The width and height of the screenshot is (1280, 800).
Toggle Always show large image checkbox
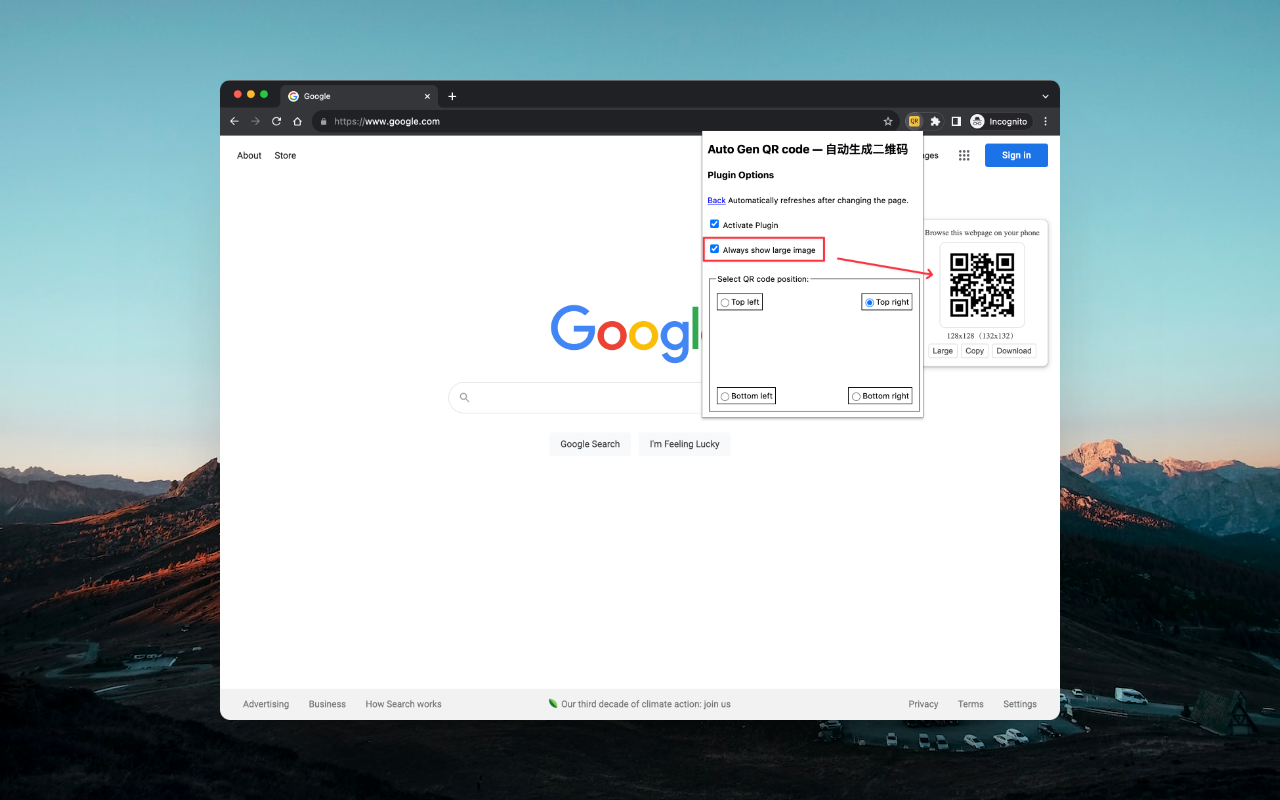click(714, 249)
